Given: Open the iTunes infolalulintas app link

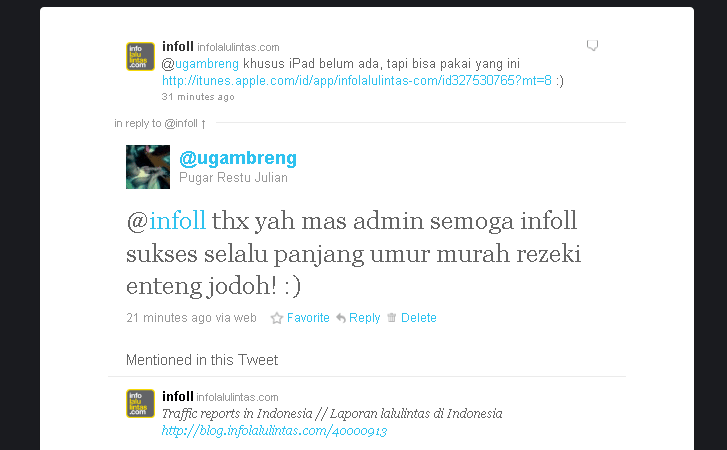Looking at the screenshot, I should pyautogui.click(x=357, y=81).
